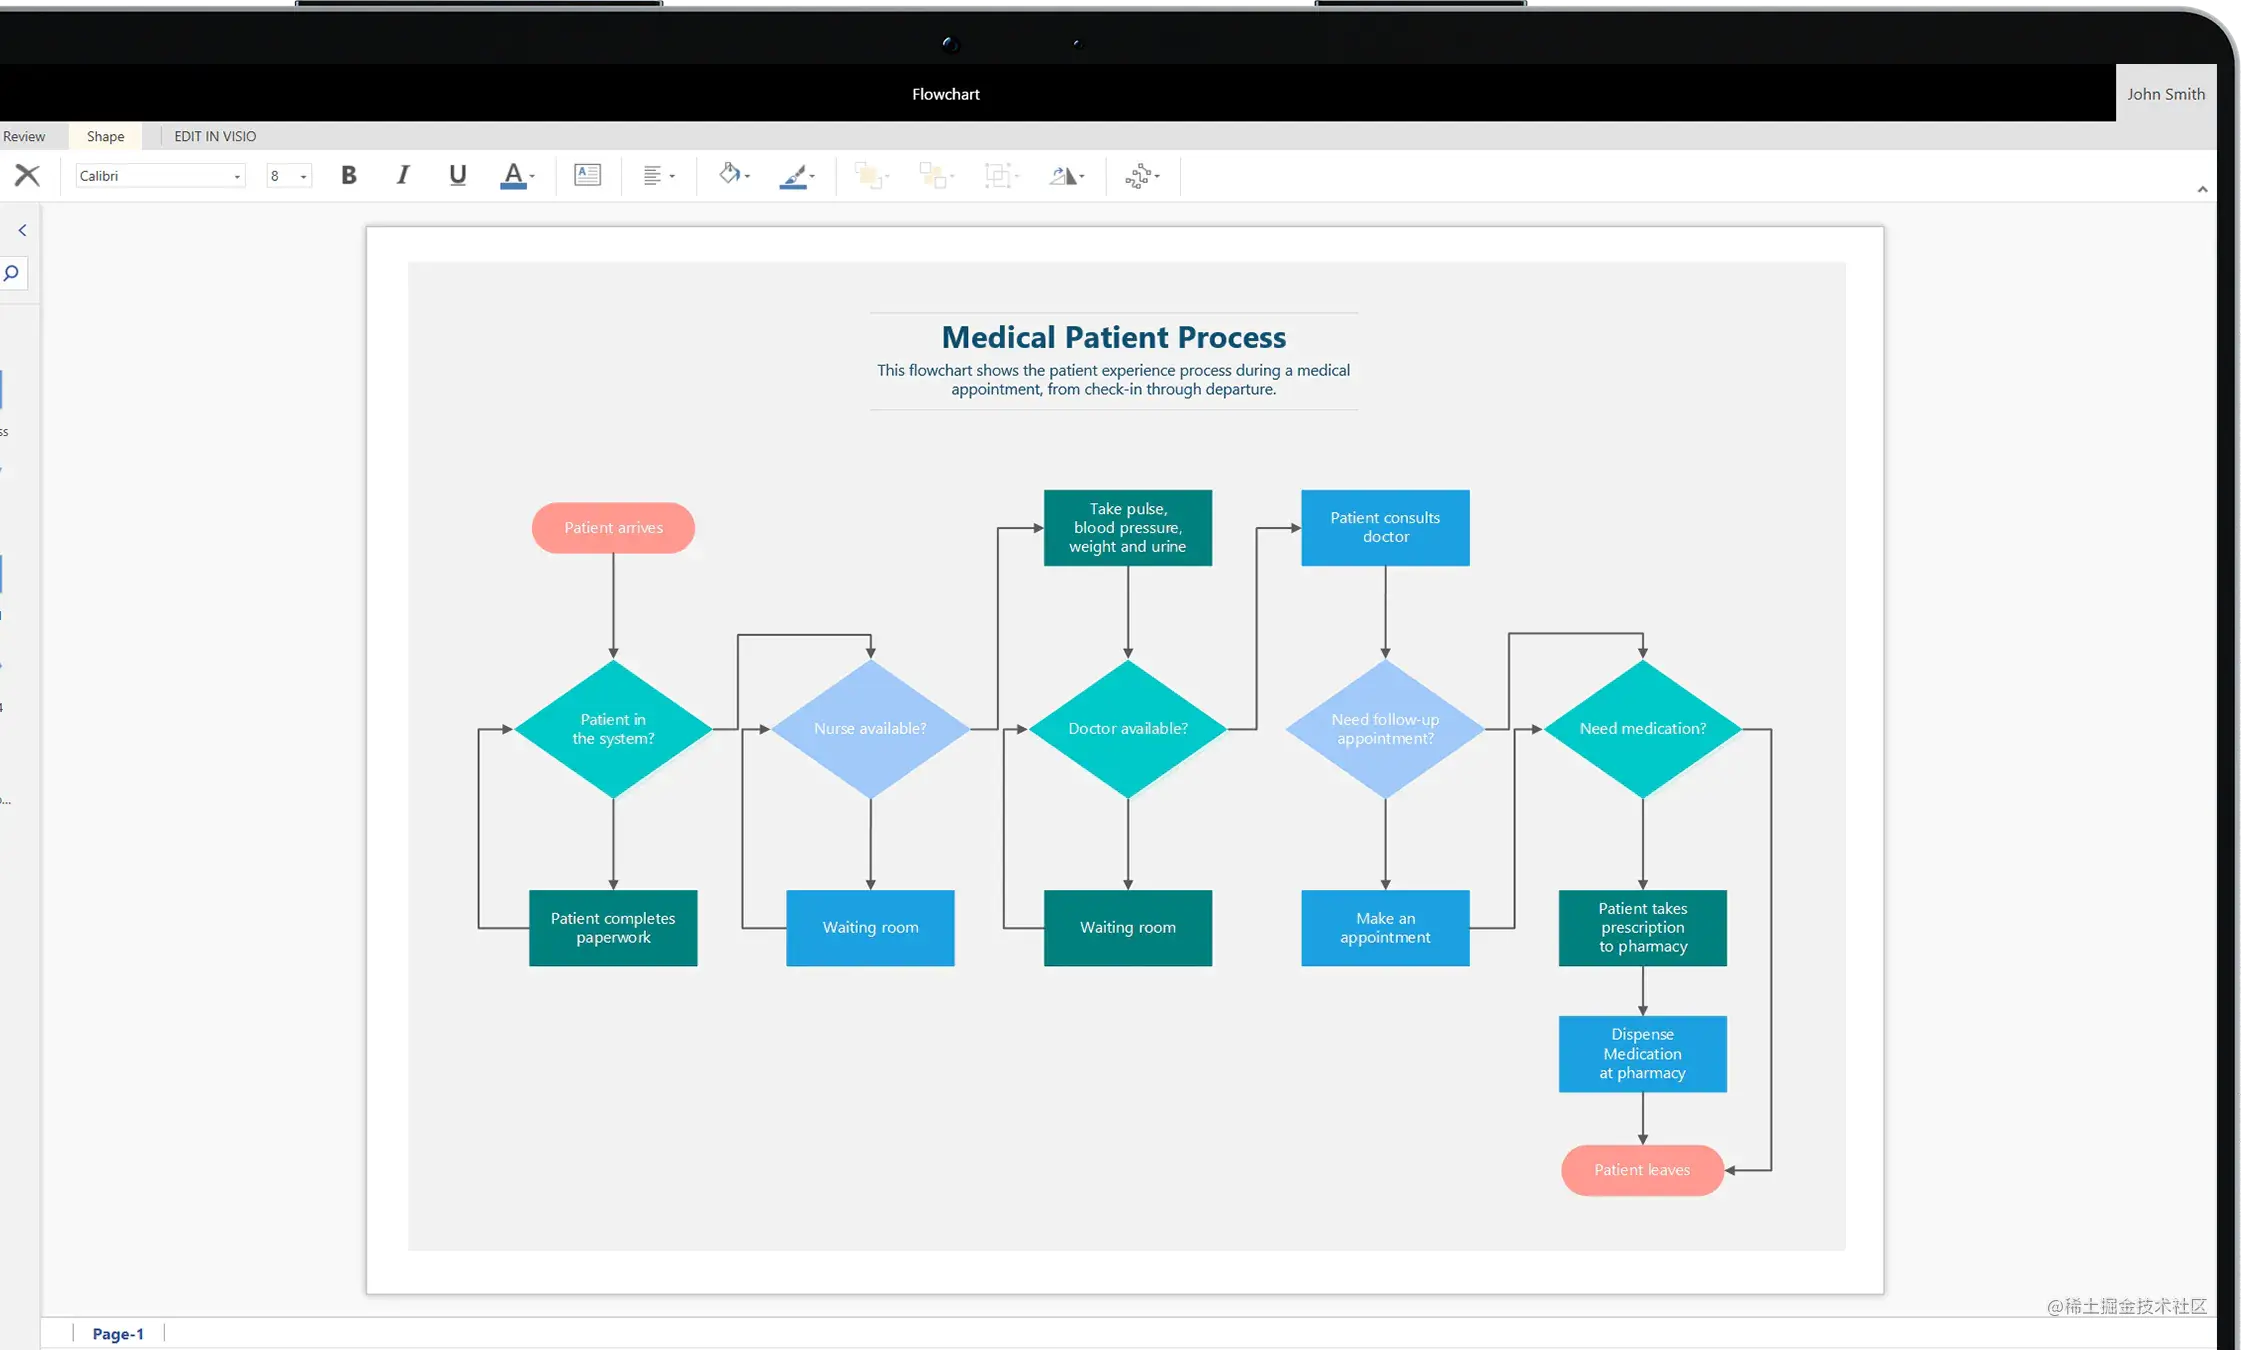
Task: Click the Cut scissors icon
Action: click(27, 176)
